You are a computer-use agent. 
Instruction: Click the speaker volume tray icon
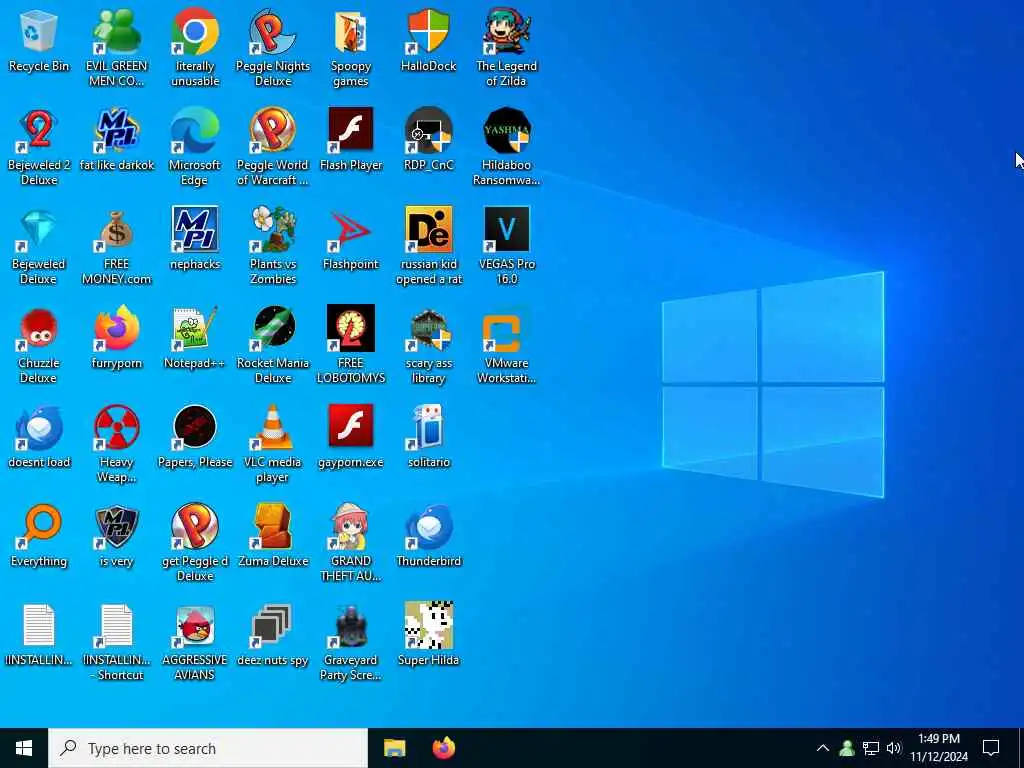(894, 748)
